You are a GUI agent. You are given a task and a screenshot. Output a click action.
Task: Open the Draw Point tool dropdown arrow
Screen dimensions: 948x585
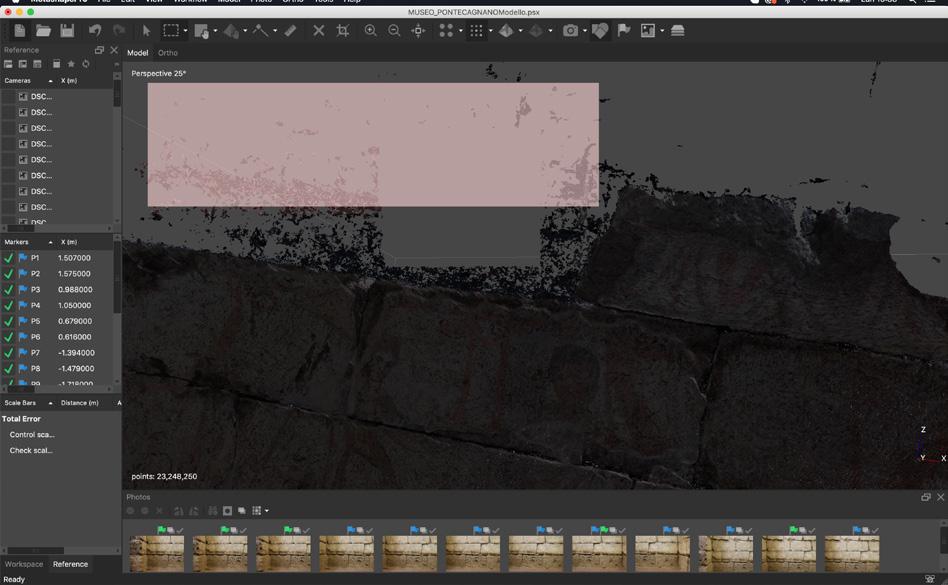275,31
